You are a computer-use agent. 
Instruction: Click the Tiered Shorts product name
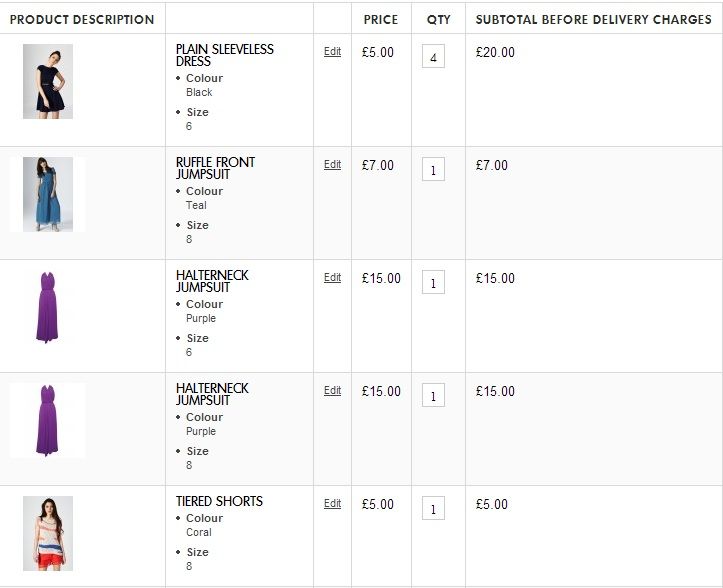pyautogui.click(x=219, y=501)
